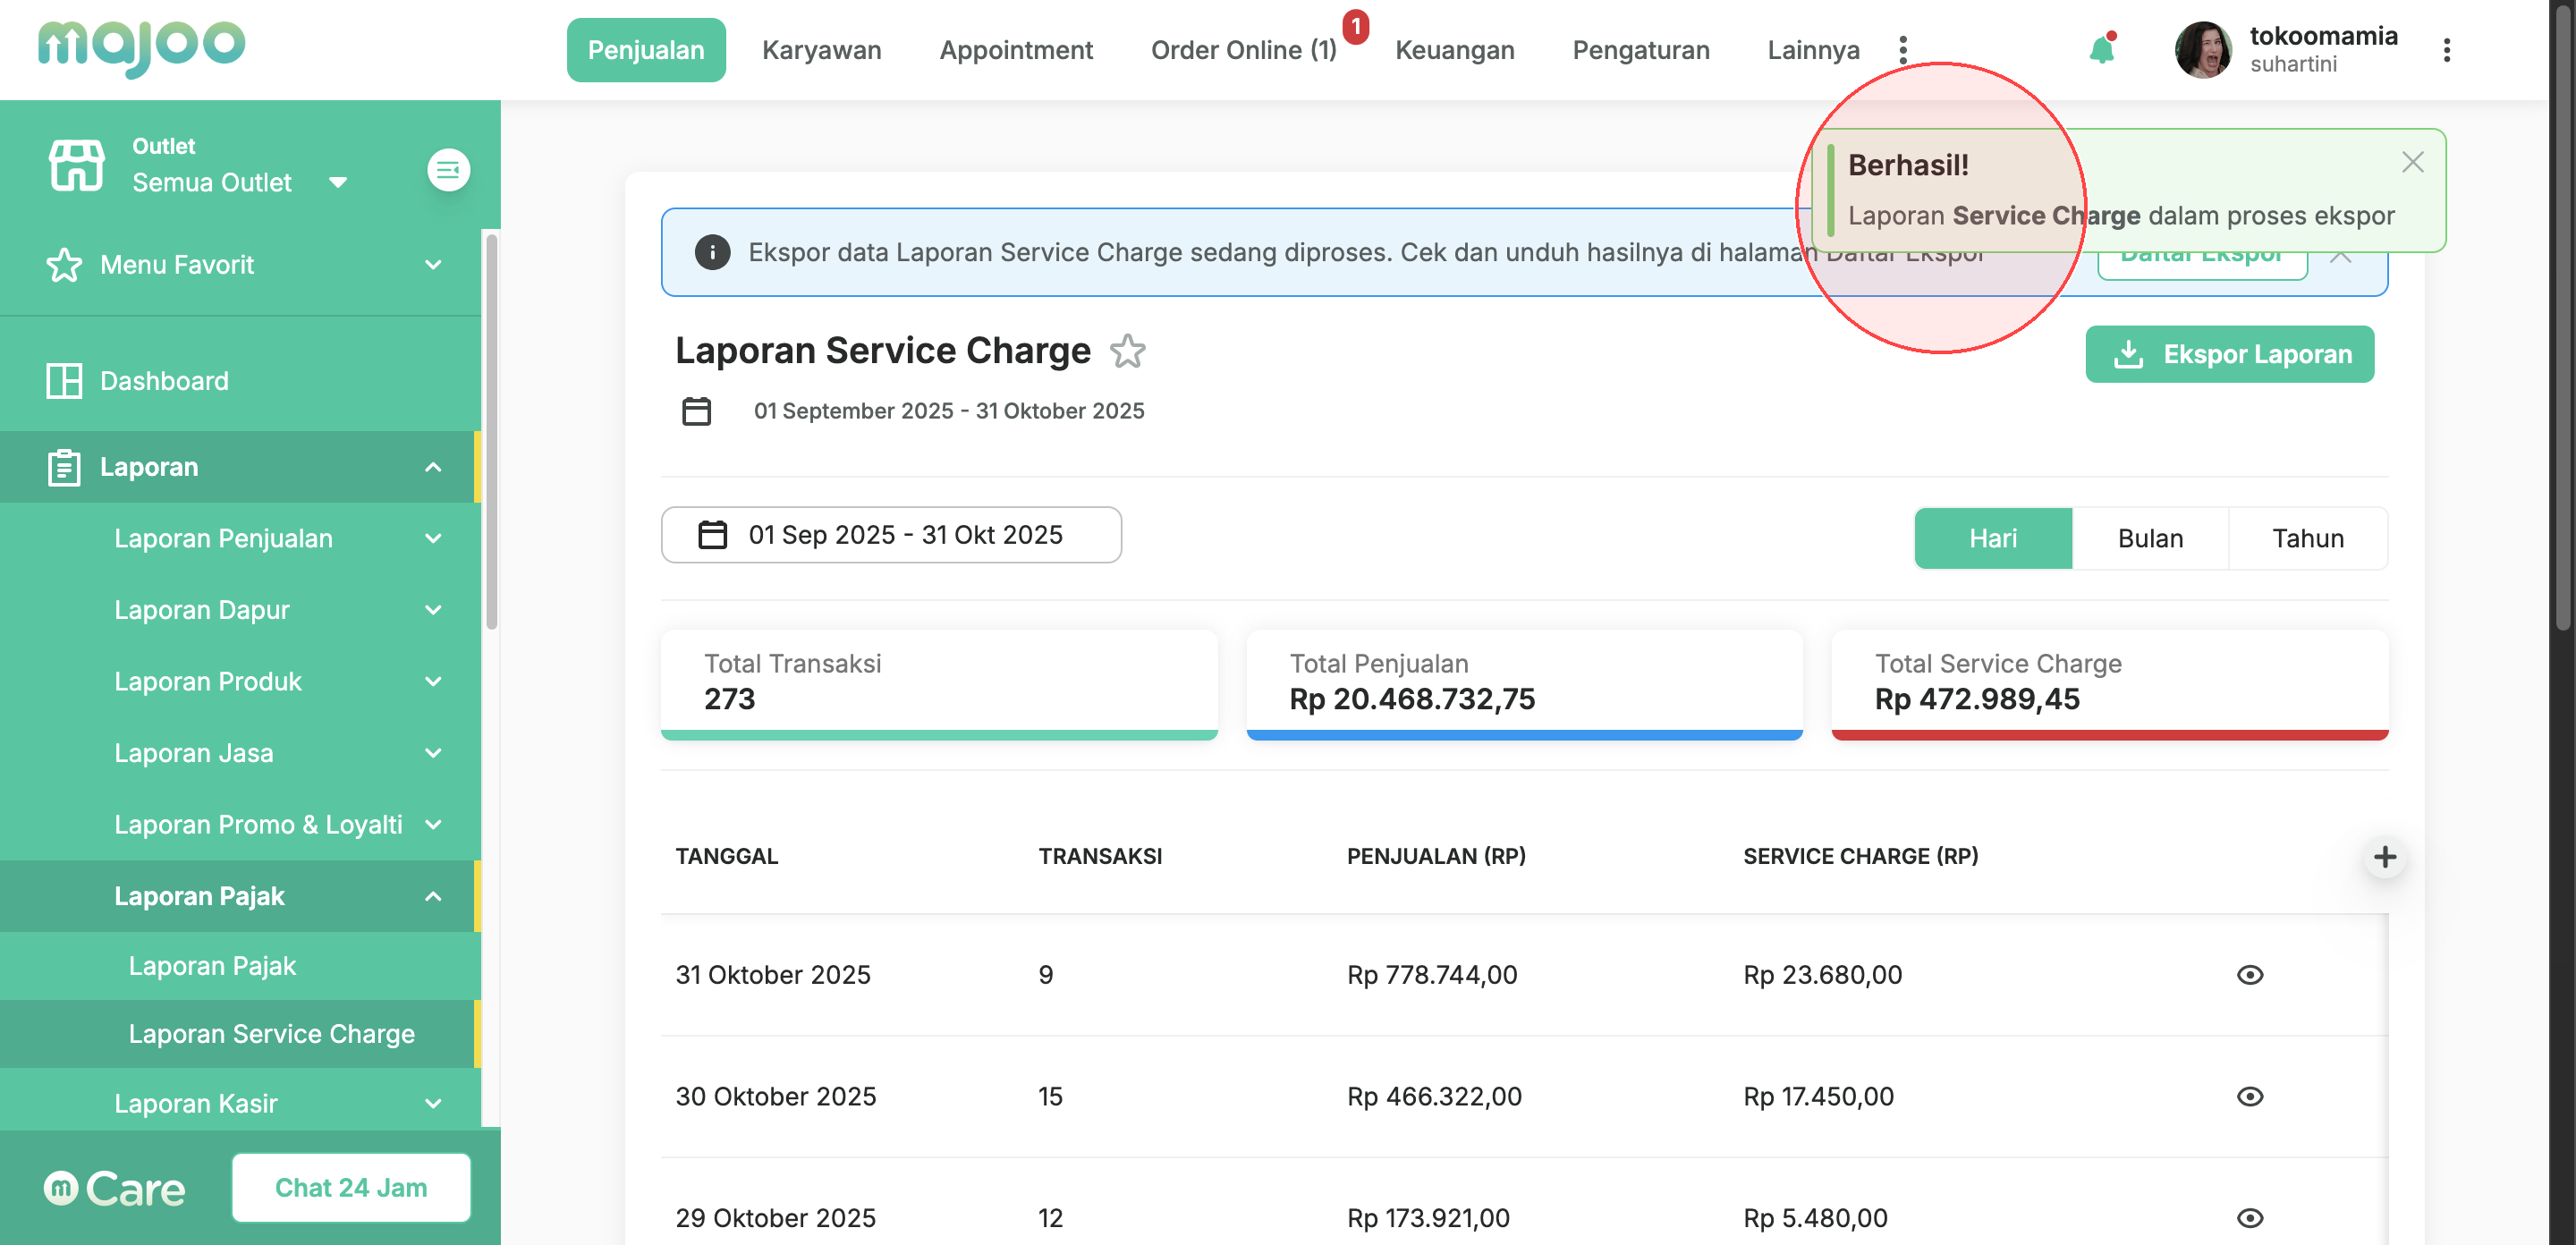Open the Dashboard icon in sidebar
This screenshot has height=1245, width=2576.
[x=64, y=381]
